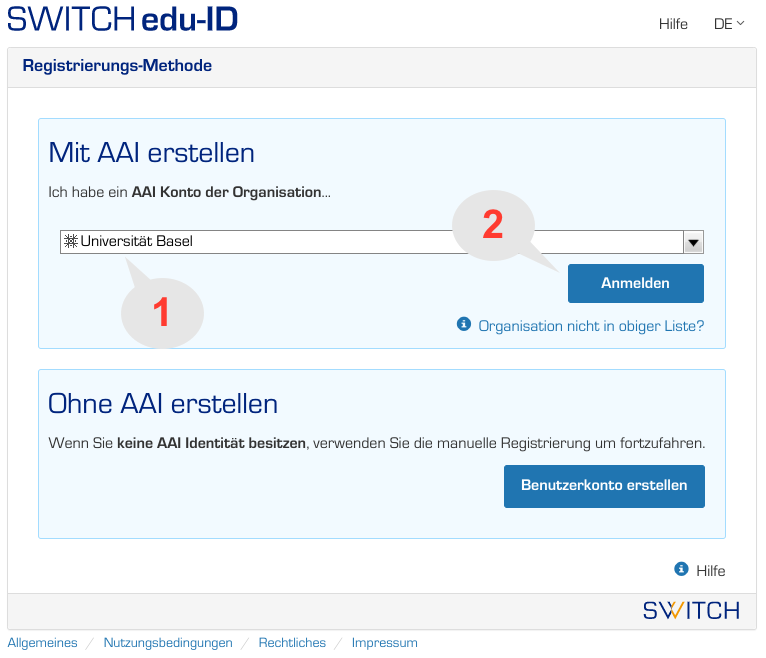The image size is (766, 658).
Task: Click the grey callout bubble numbered 2
Action: (x=493, y=225)
